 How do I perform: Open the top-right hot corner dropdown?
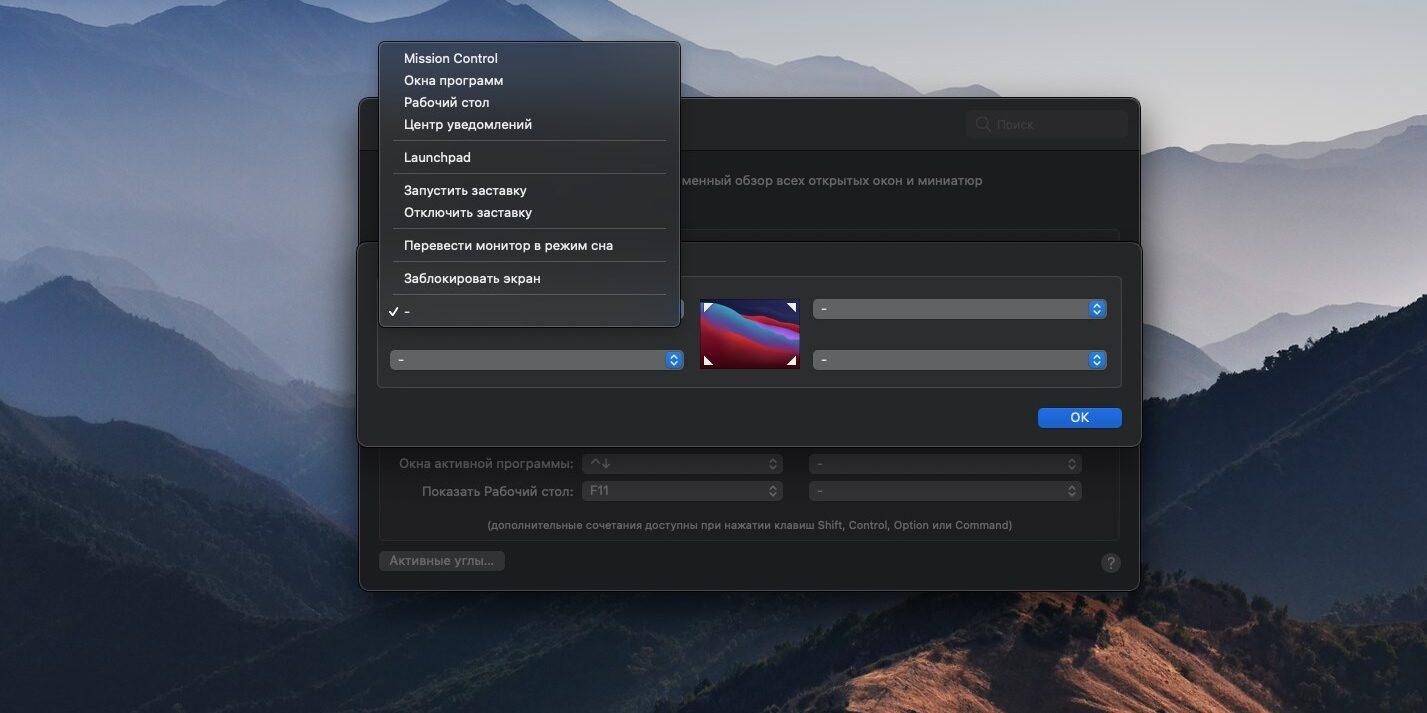tap(959, 310)
